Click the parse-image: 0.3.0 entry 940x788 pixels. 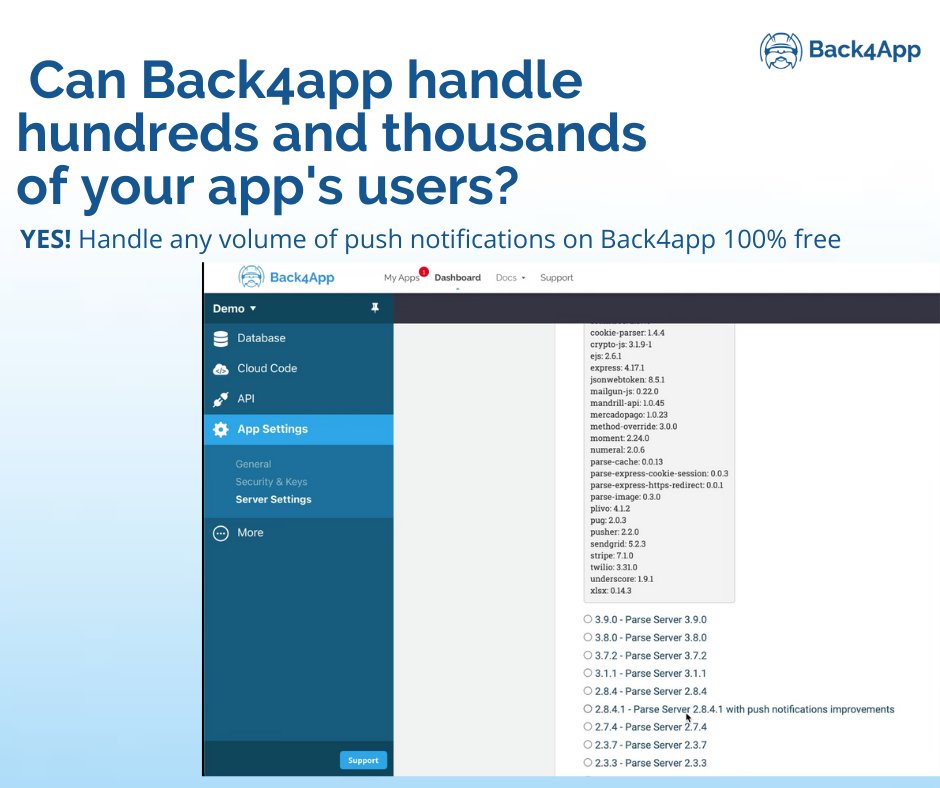[625, 497]
